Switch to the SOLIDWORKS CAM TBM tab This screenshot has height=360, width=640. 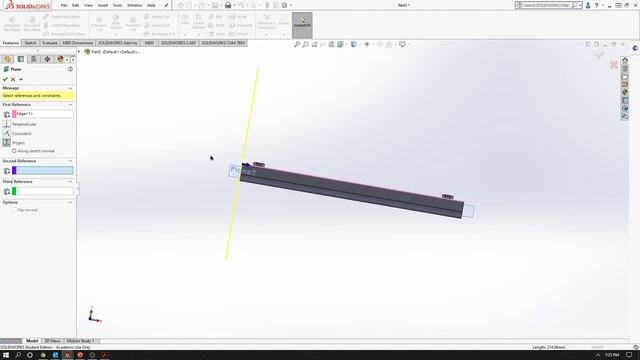tap(223, 43)
